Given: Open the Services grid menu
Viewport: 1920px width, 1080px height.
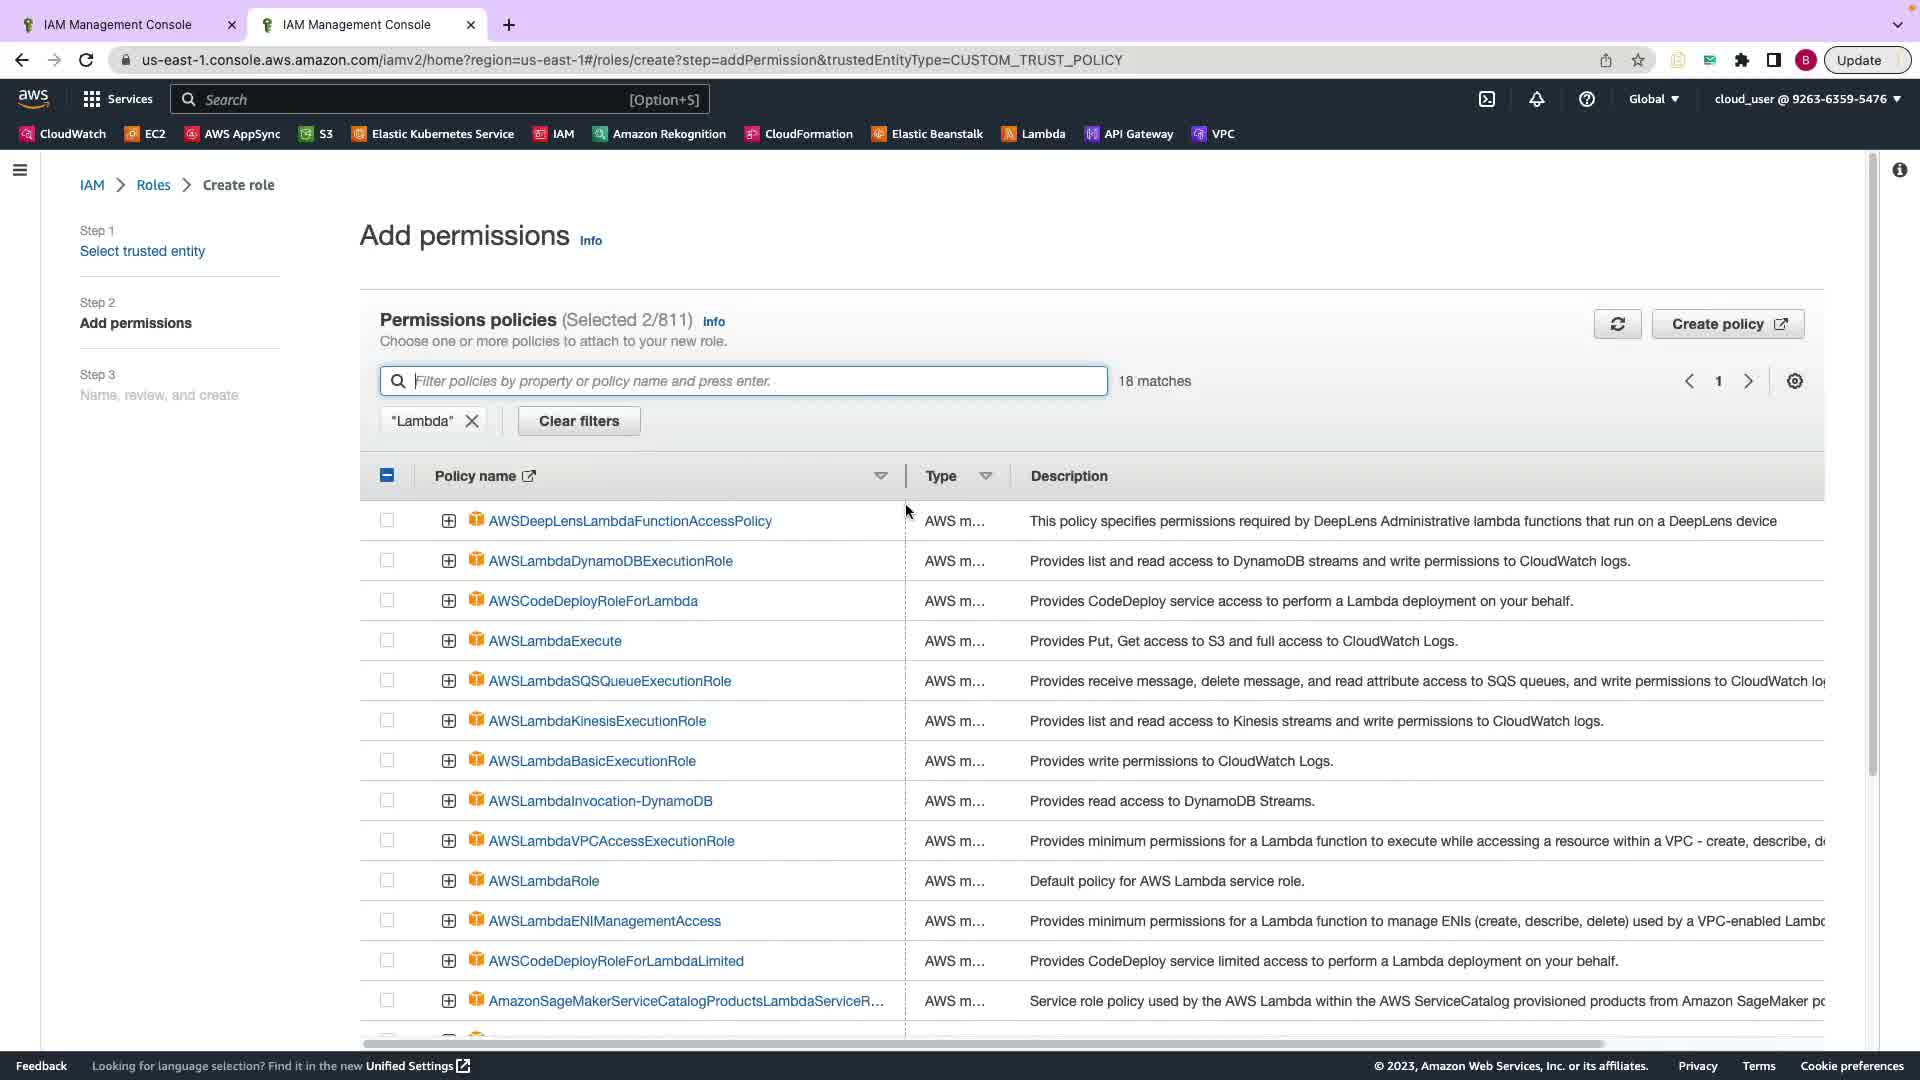Looking at the screenshot, I should click(118, 99).
